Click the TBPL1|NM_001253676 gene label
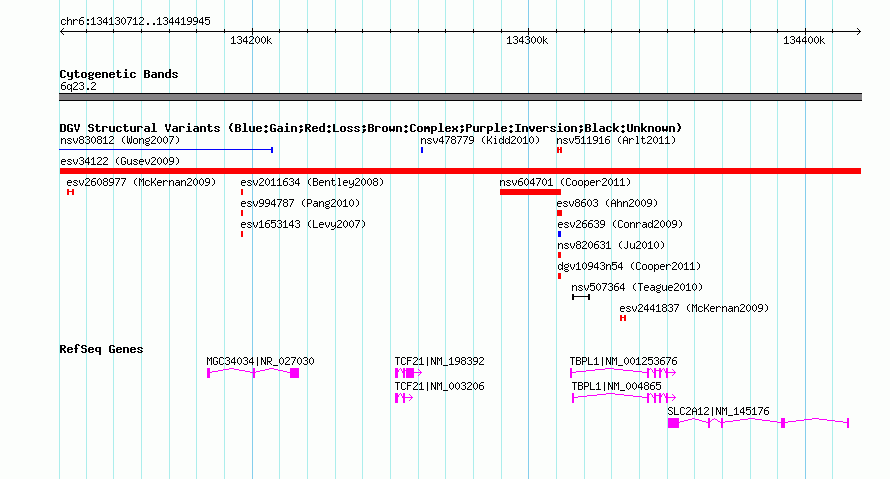The width and height of the screenshot is (890, 479). (623, 361)
